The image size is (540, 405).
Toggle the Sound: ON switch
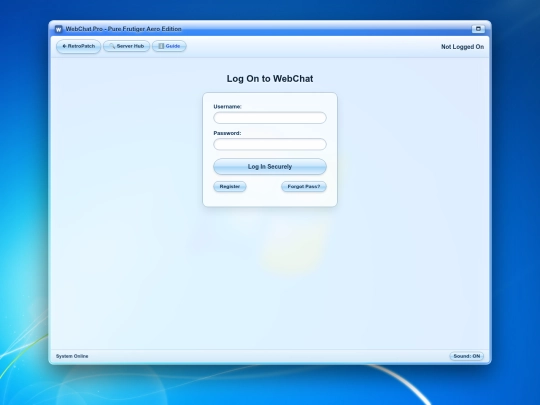click(466, 356)
